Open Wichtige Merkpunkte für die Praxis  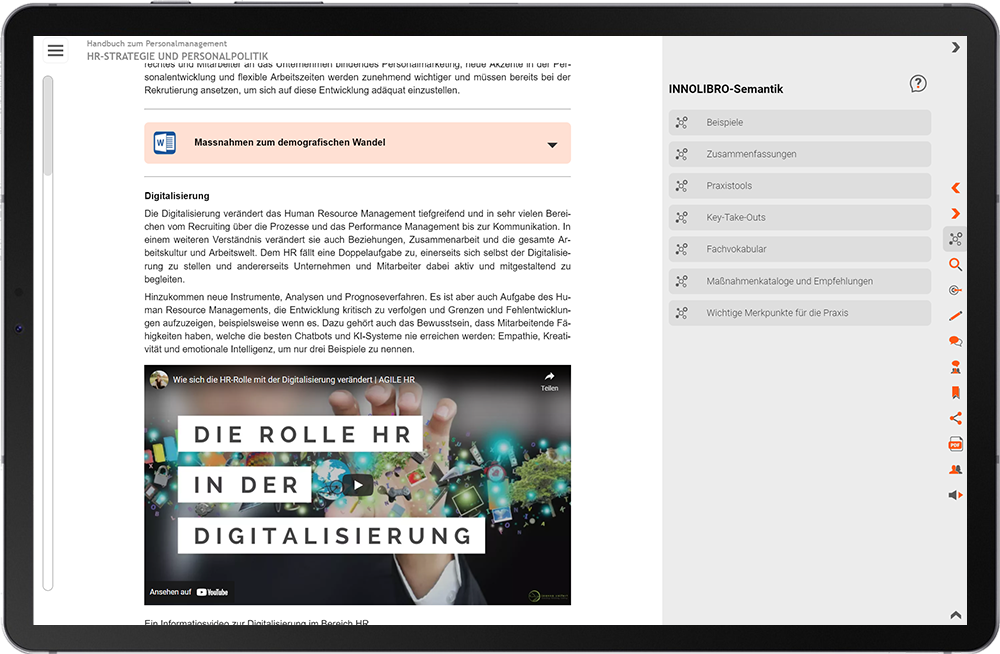click(x=800, y=313)
